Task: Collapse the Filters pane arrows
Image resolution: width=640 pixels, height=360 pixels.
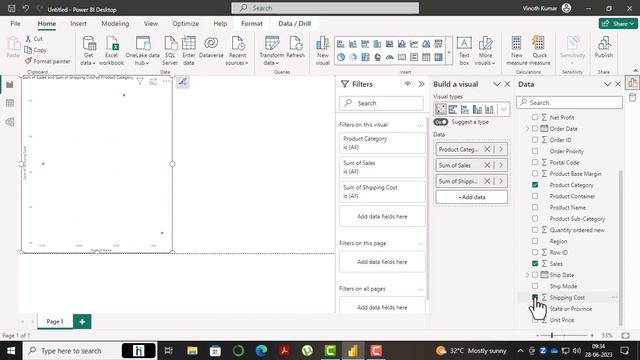Action: (421, 84)
